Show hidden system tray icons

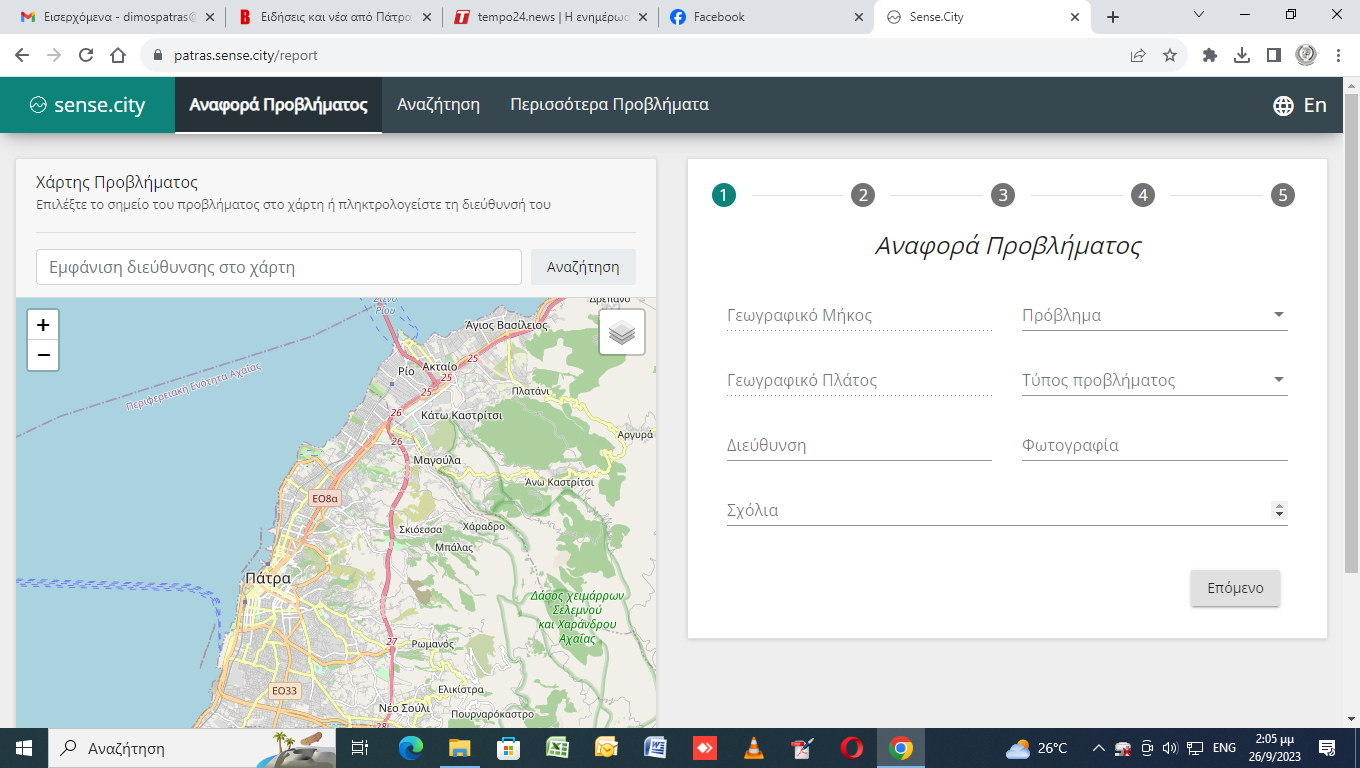[x=1099, y=748]
